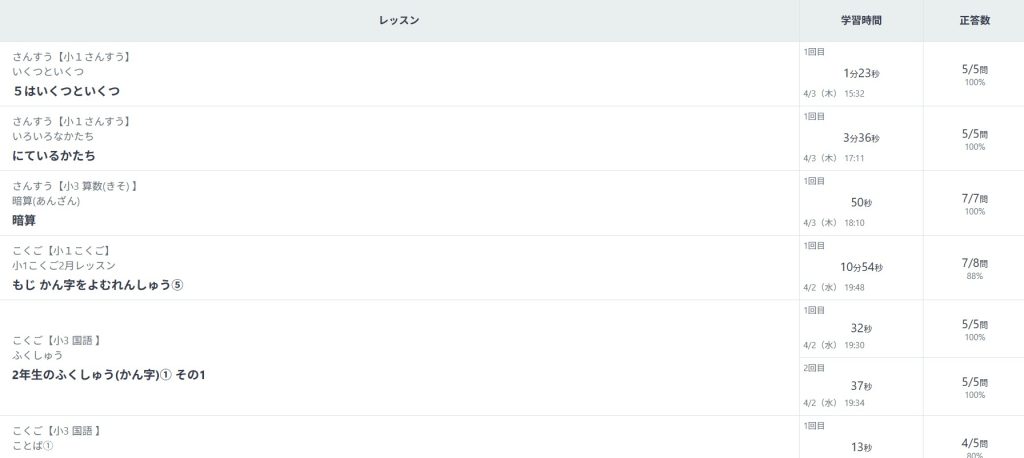The height and width of the screenshot is (458, 1024).
Task: Open the bold 暗算 lesson title
Action: pos(24,220)
